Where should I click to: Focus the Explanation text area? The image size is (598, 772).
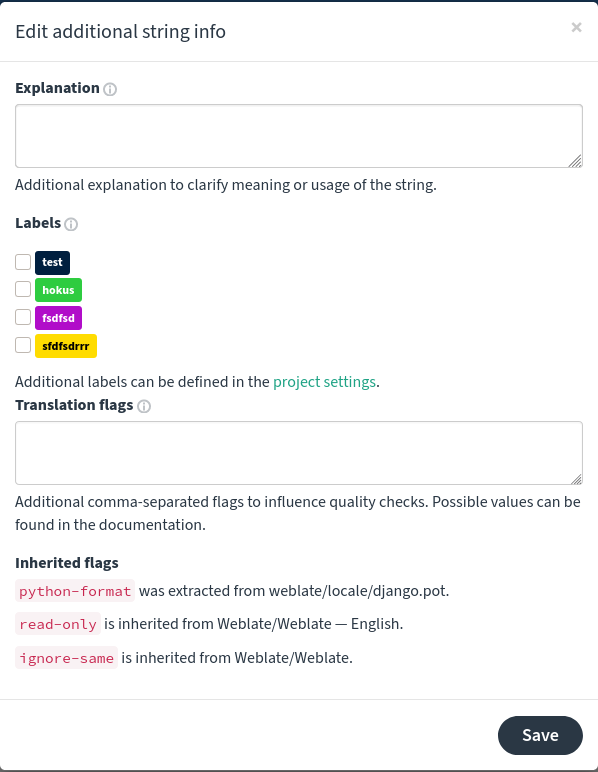pyautogui.click(x=299, y=136)
